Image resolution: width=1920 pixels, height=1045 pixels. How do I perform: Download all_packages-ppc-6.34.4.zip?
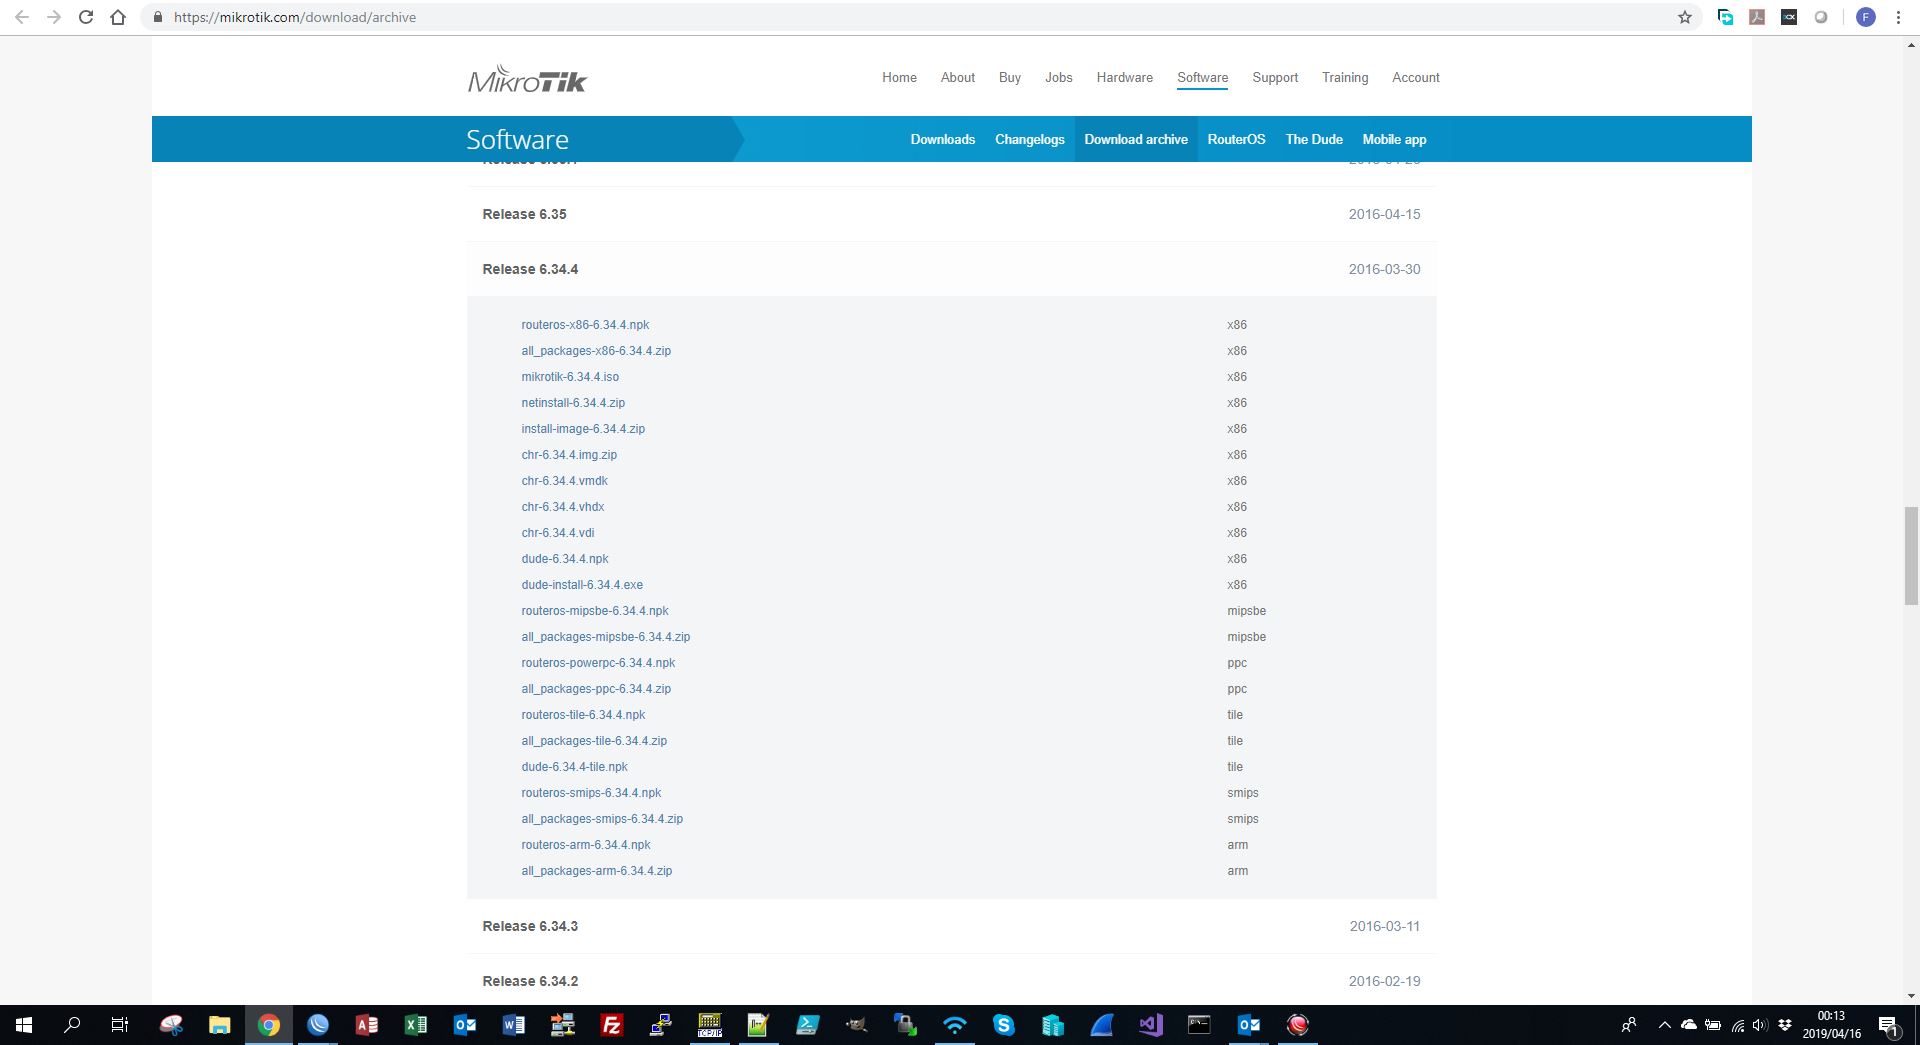(x=596, y=689)
